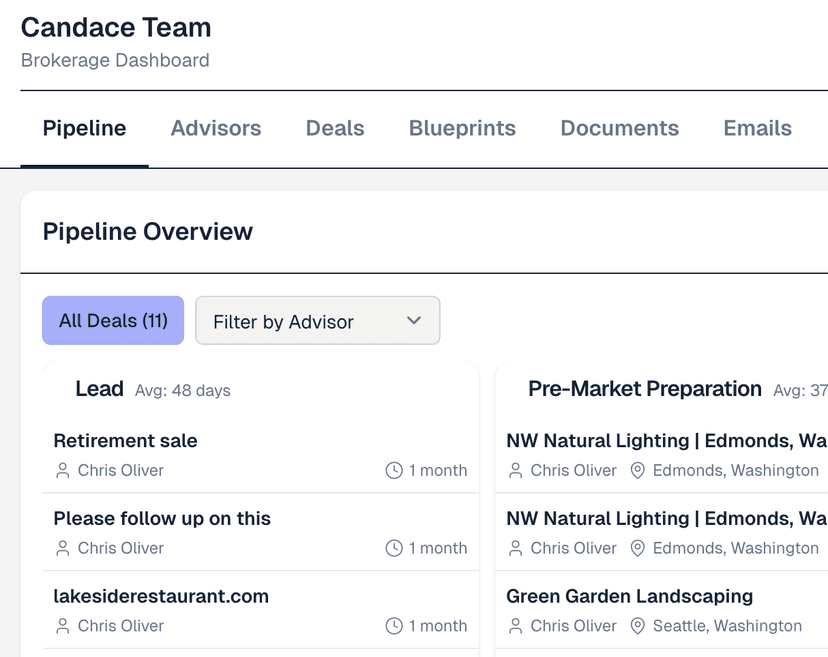The width and height of the screenshot is (828, 657).
Task: Click the clock icon in lakesiderestaurant.com row
Action: click(x=394, y=626)
